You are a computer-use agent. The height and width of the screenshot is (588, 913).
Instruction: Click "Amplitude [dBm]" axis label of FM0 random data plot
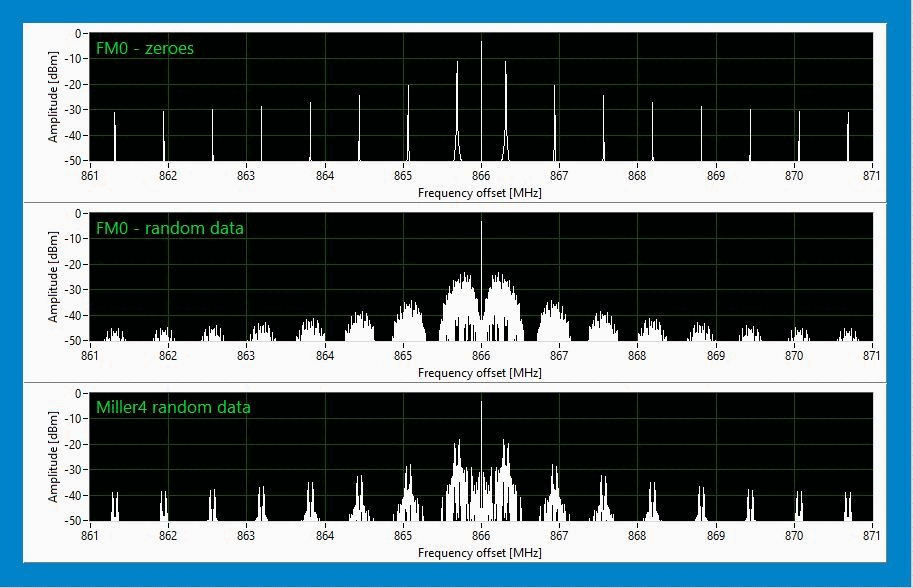coord(54,277)
